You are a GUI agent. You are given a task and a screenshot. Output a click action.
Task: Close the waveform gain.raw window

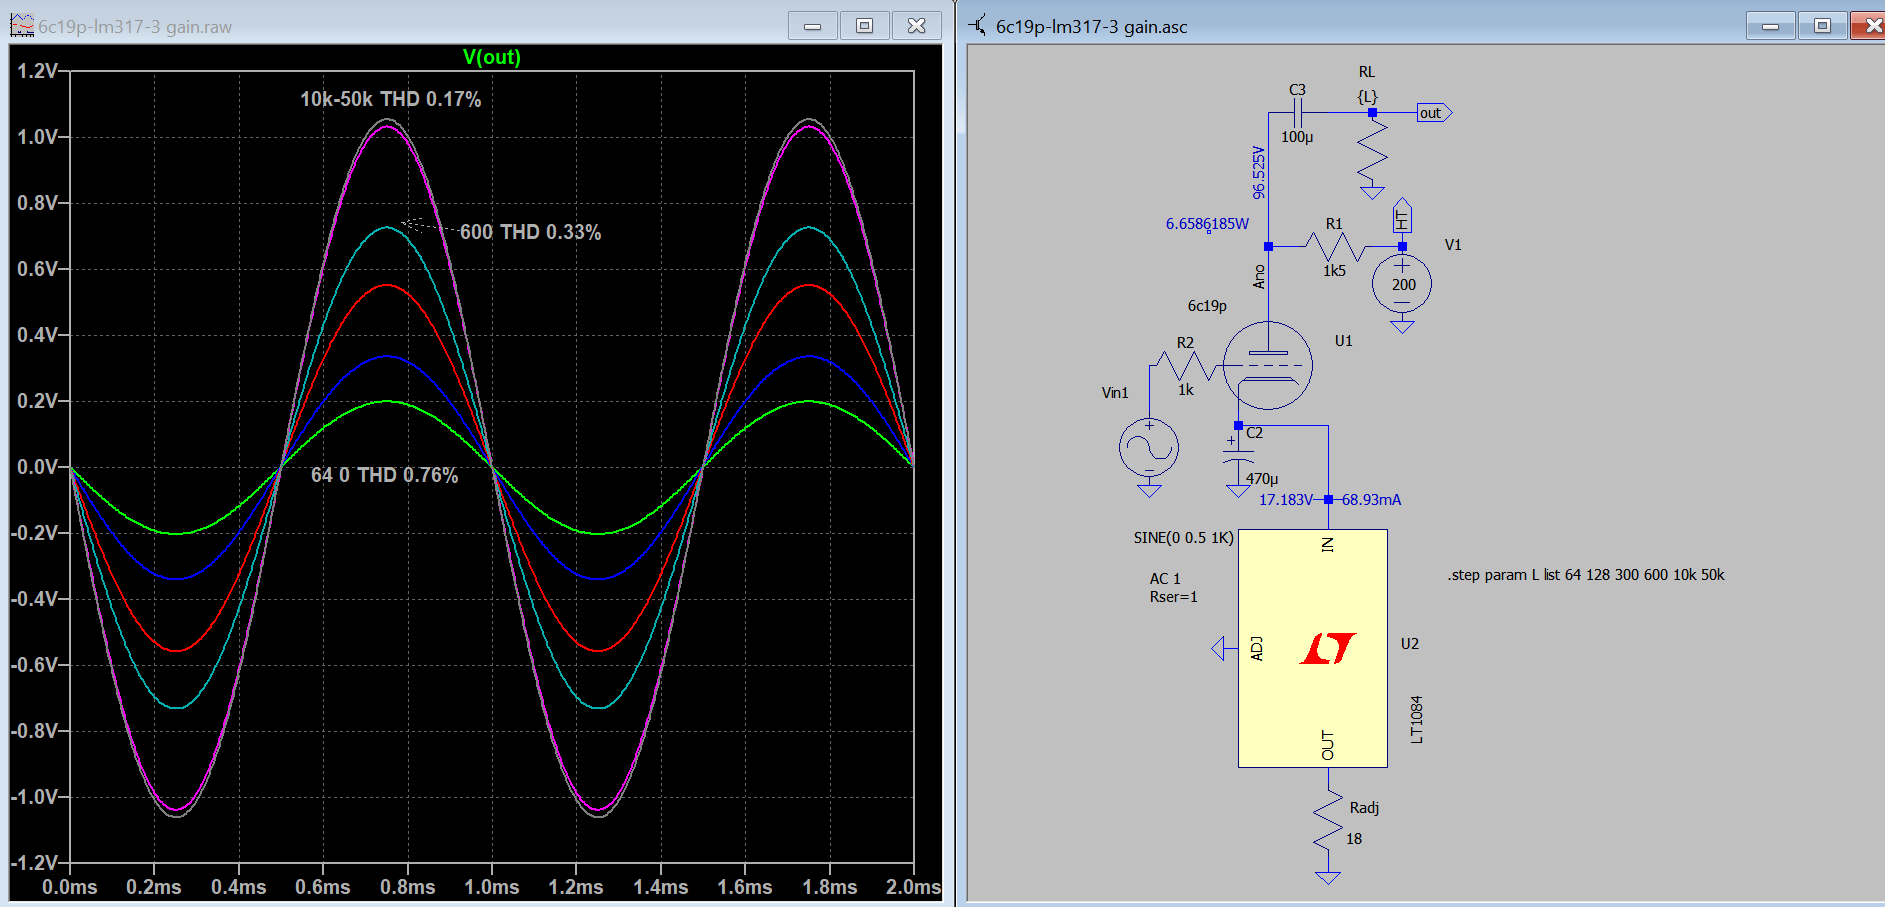(x=917, y=26)
